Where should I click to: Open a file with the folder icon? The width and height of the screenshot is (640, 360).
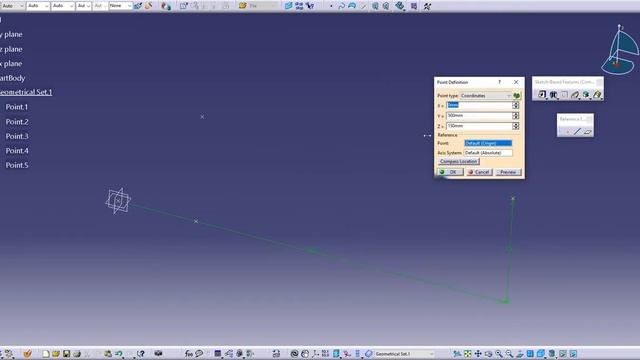pos(56,353)
